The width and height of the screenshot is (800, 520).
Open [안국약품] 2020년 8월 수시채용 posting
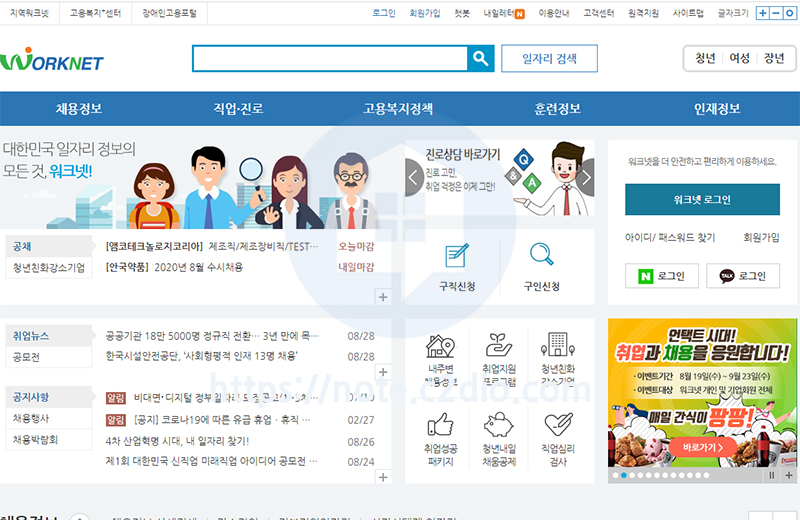pyautogui.click(x=174, y=267)
